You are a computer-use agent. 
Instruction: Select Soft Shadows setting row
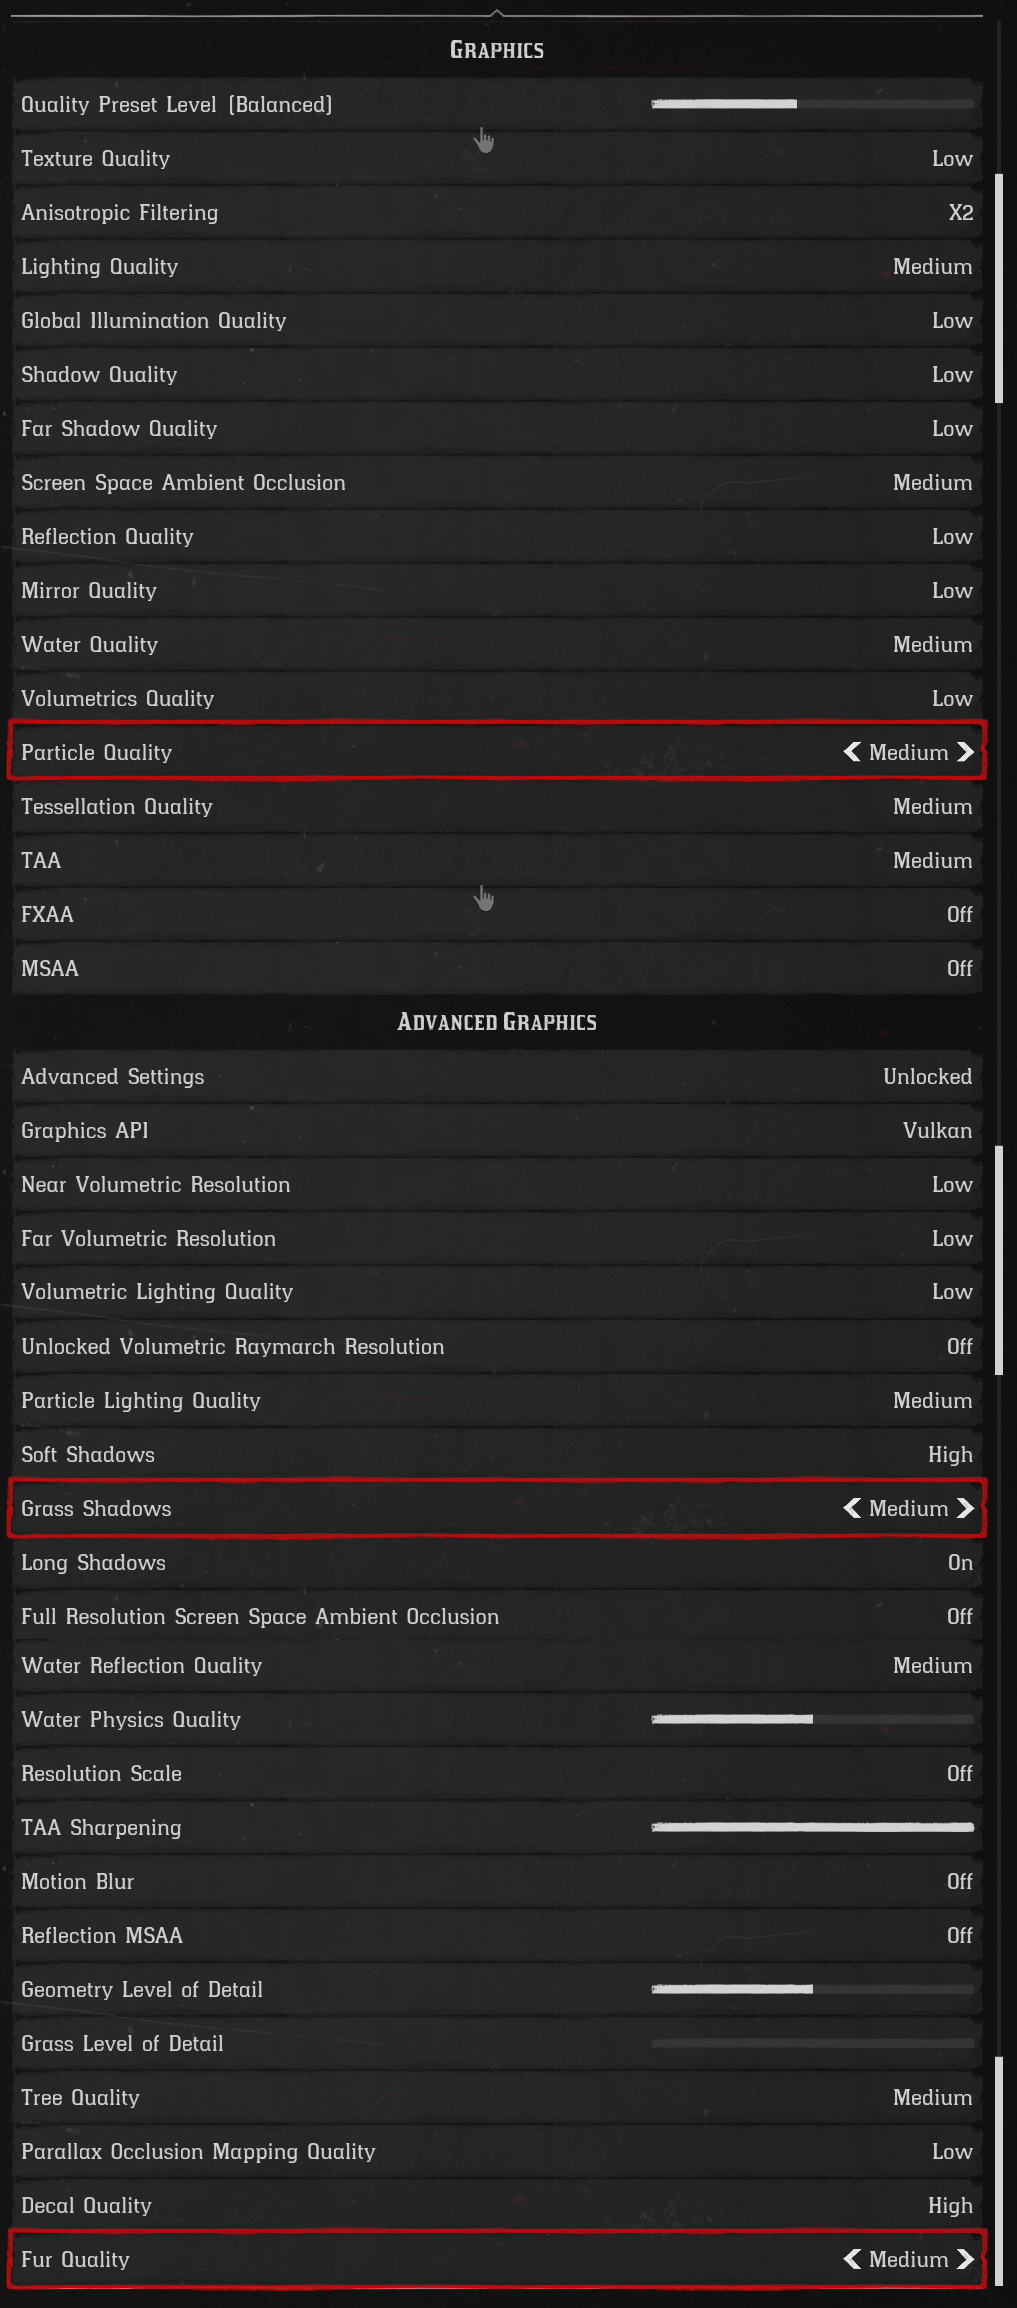(497, 1455)
